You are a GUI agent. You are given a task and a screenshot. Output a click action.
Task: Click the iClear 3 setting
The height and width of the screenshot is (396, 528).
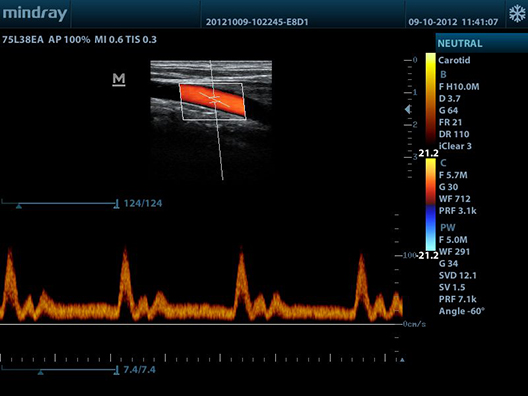click(x=455, y=146)
